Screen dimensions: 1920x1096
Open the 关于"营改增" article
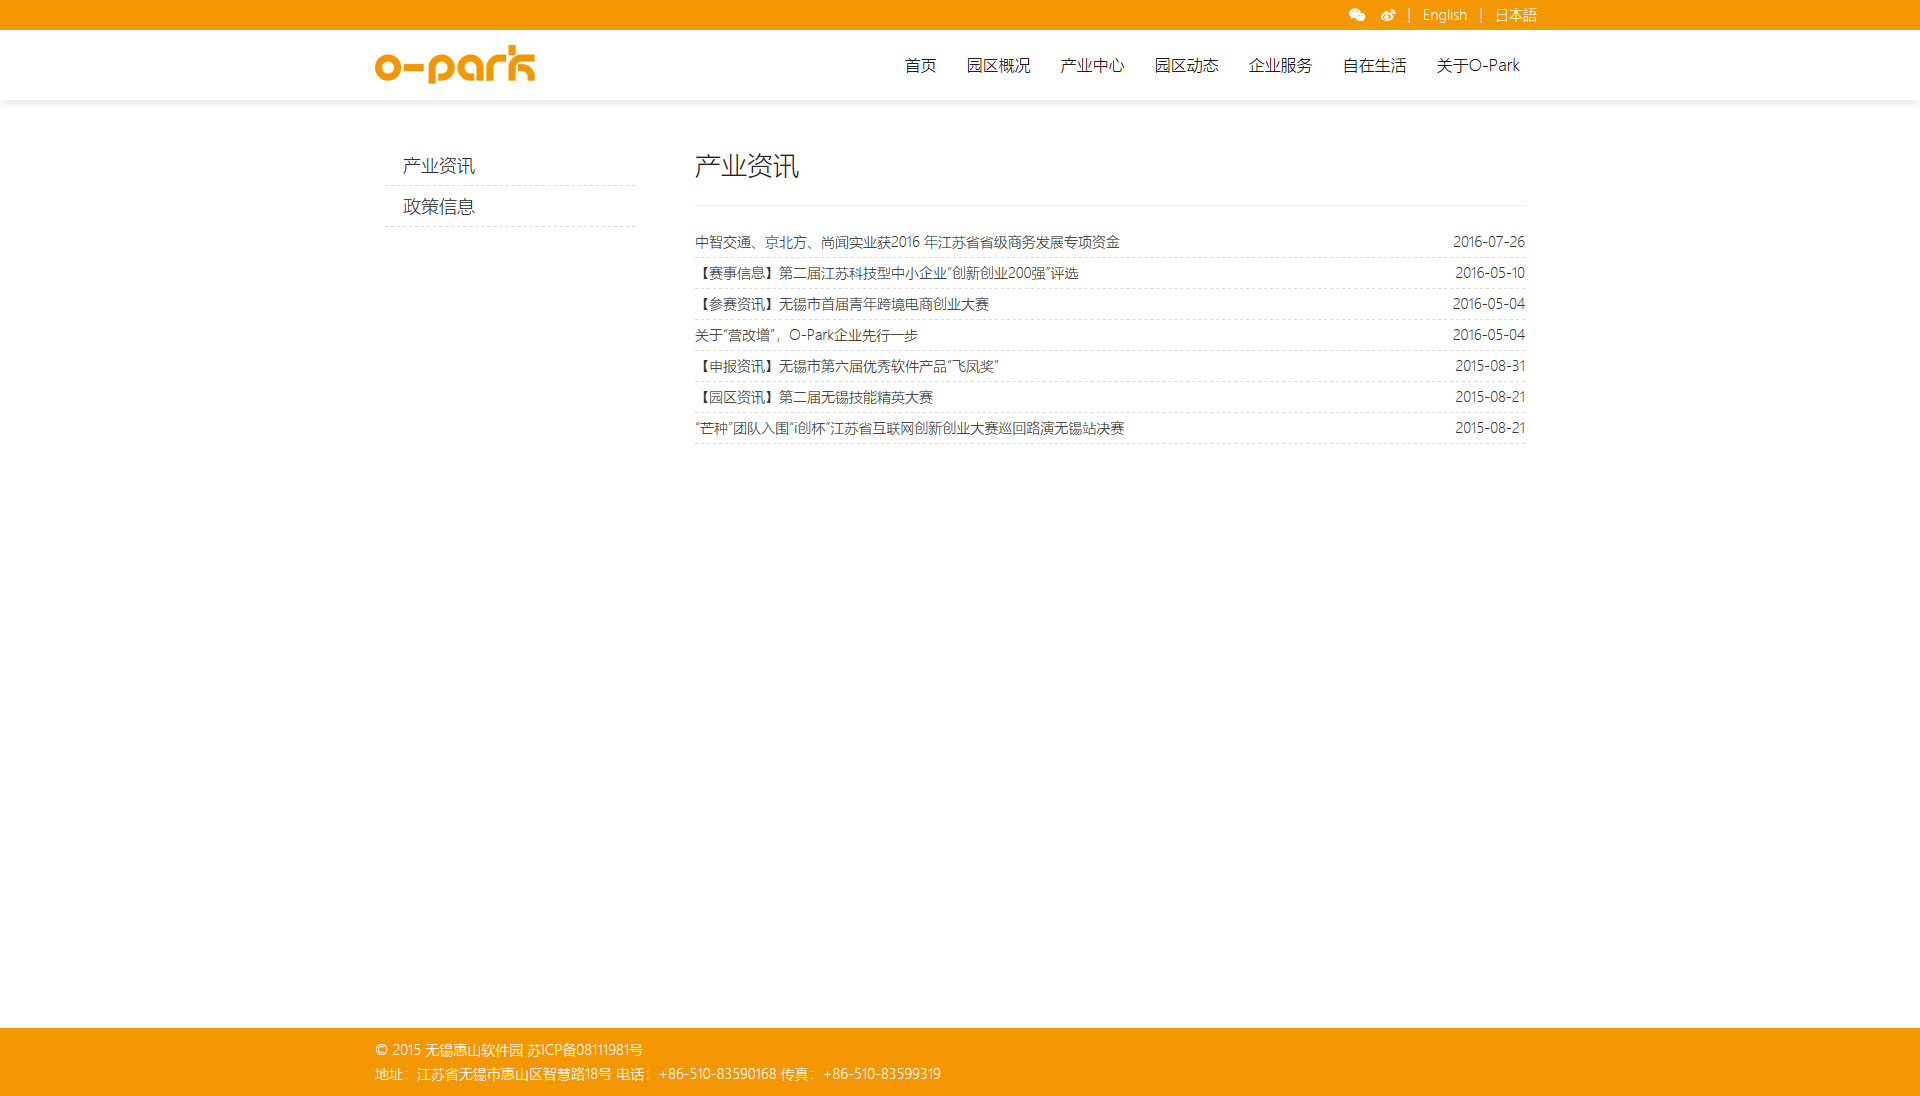point(806,335)
